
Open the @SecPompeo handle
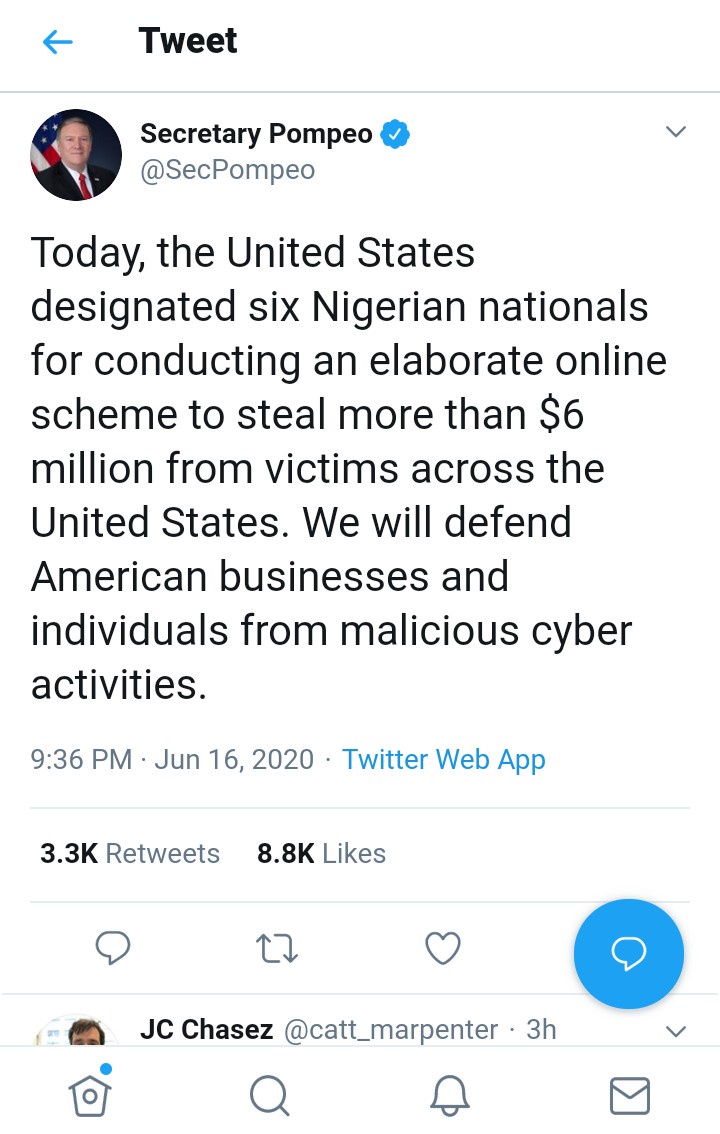(227, 170)
